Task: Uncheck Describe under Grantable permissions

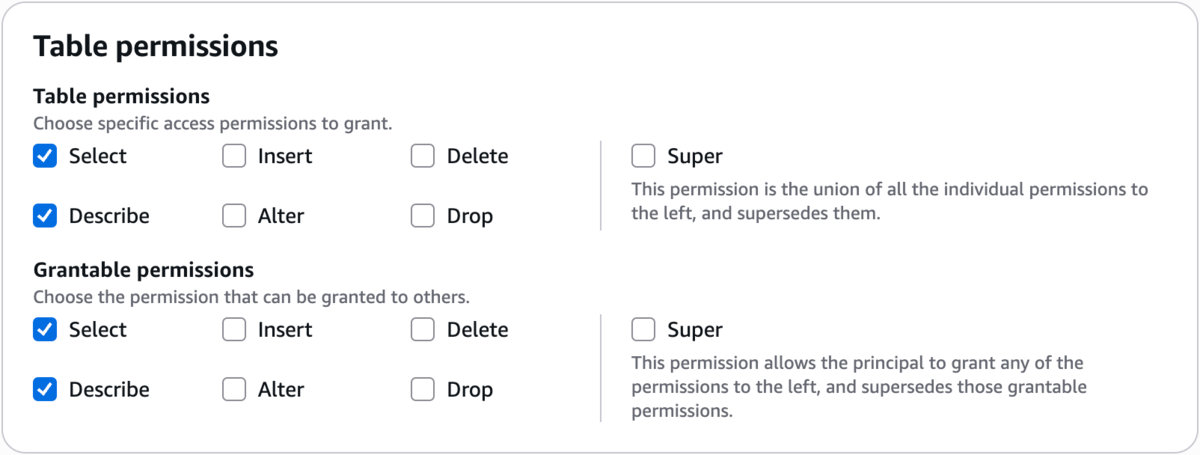Action: point(45,390)
